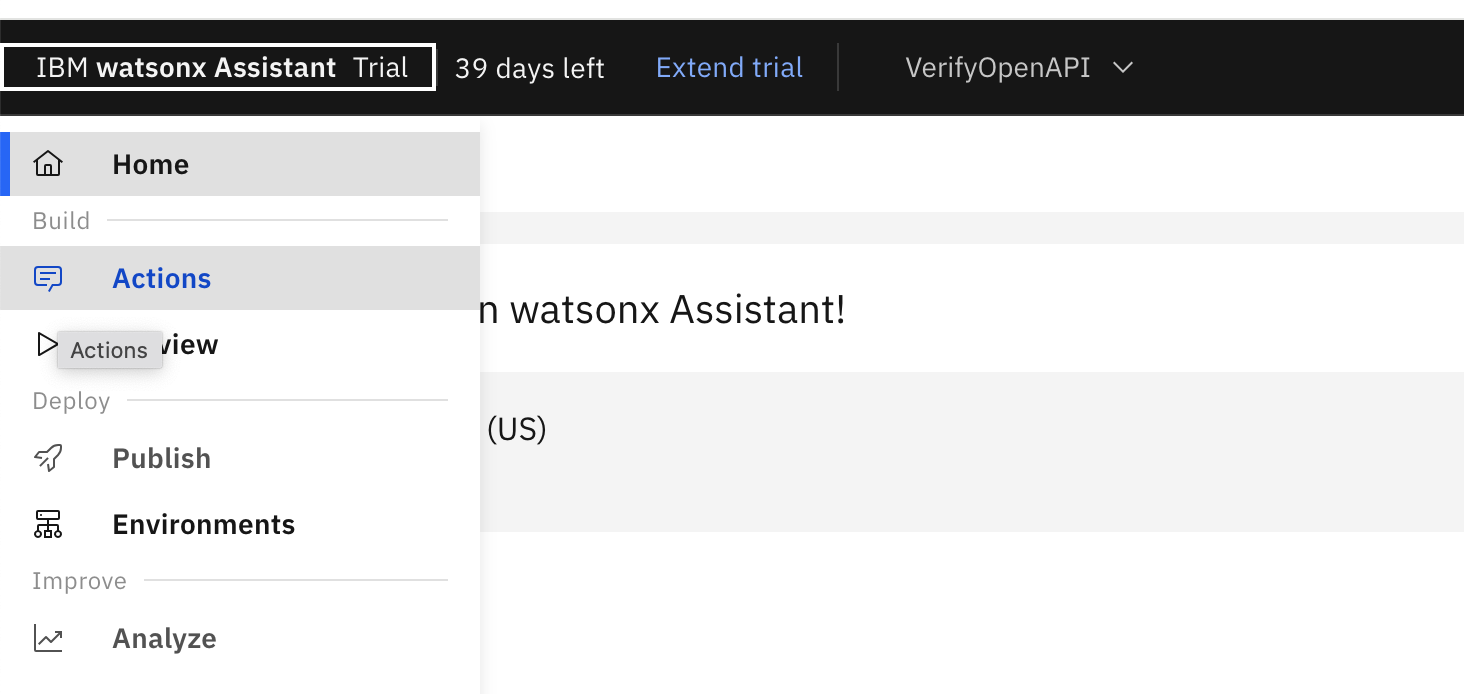This screenshot has height=694, width=1464.
Task: Click the Home house icon
Action: [x=48, y=164]
